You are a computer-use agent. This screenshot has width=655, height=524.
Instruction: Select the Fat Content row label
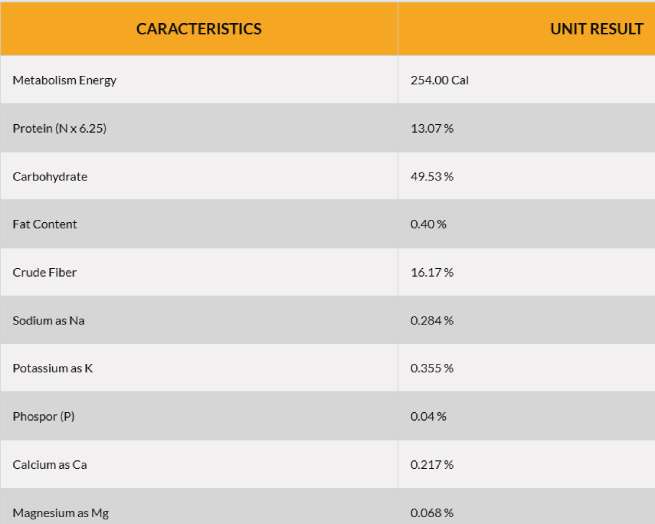coord(45,224)
